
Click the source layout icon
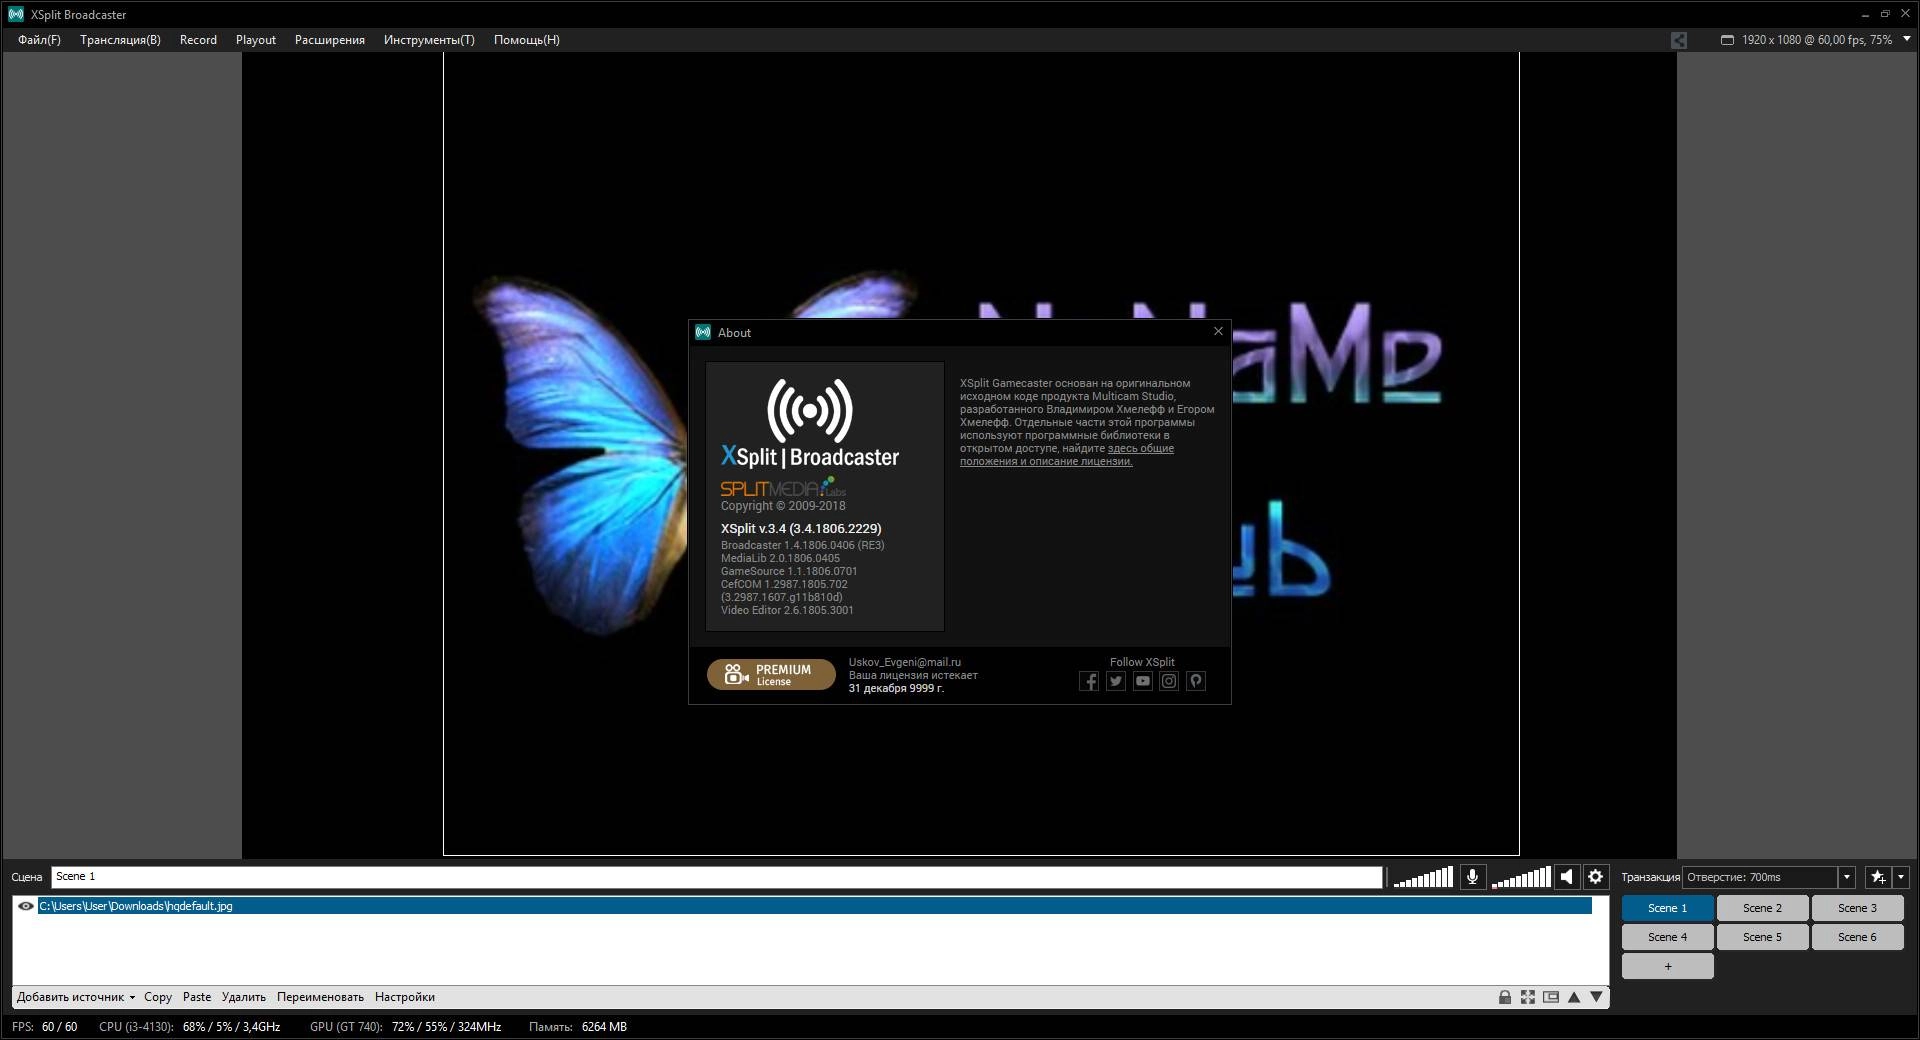(x=1551, y=997)
